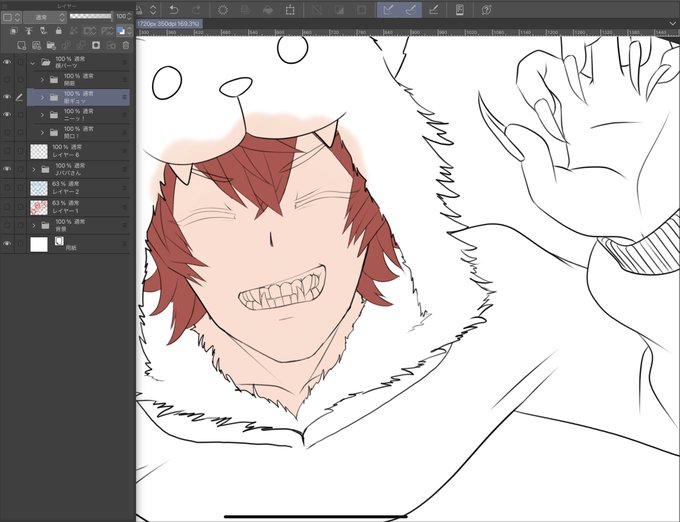Expand the 背景 folder
The height and width of the screenshot is (522, 680).
click(x=33, y=225)
